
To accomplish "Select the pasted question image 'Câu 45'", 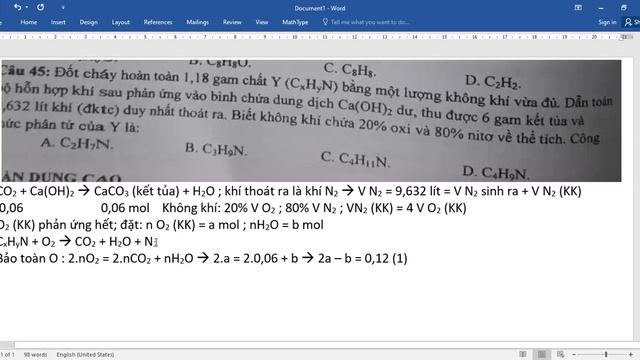I will click(311, 121).
